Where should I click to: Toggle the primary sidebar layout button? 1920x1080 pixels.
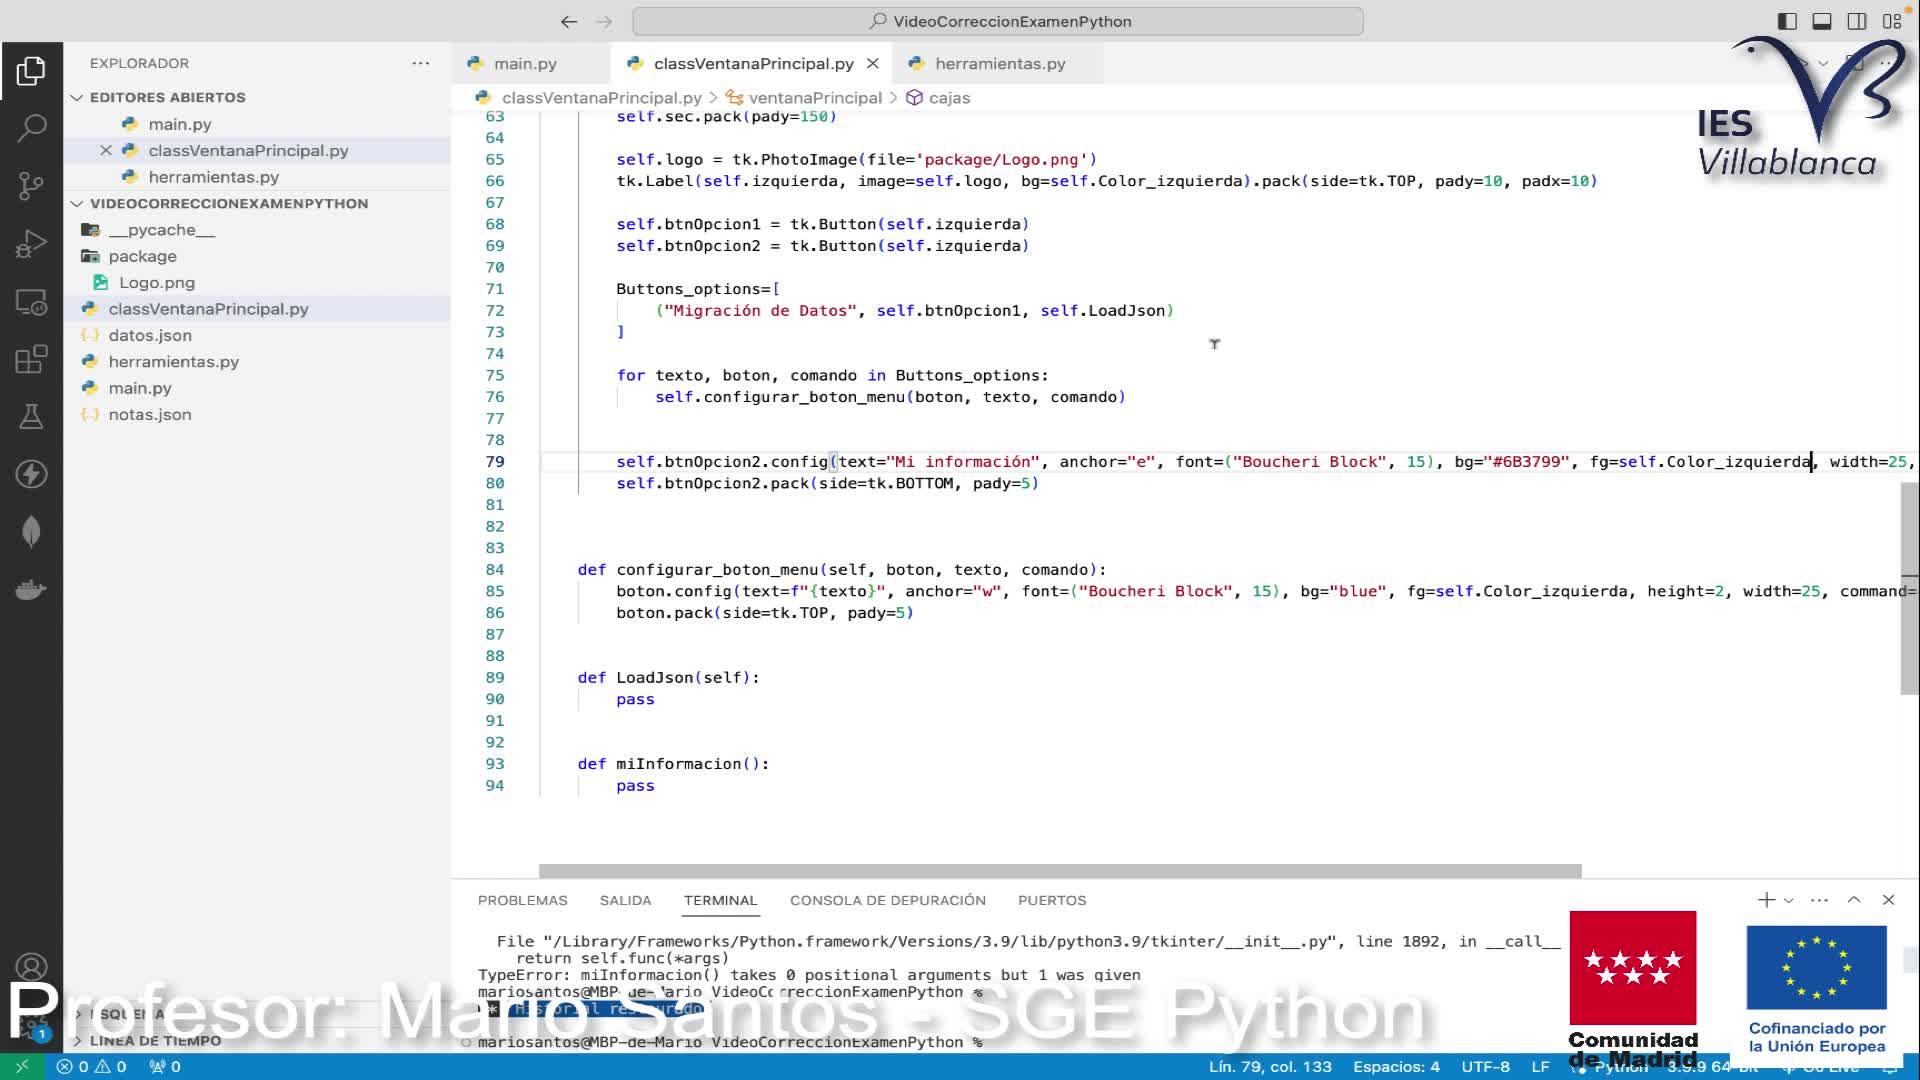point(1788,21)
